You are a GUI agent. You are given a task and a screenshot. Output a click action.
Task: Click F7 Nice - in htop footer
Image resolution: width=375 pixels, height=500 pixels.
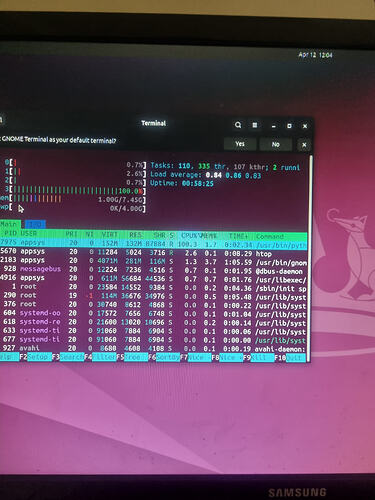(196, 358)
